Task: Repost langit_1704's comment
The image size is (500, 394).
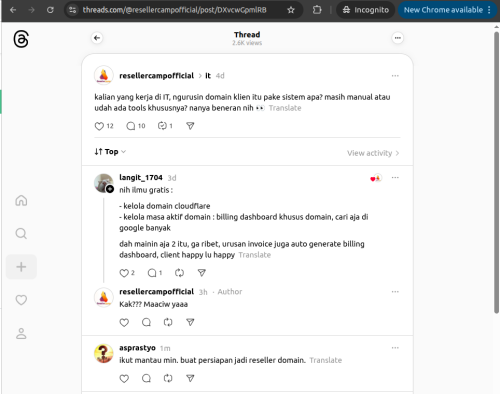Action: pos(179,273)
